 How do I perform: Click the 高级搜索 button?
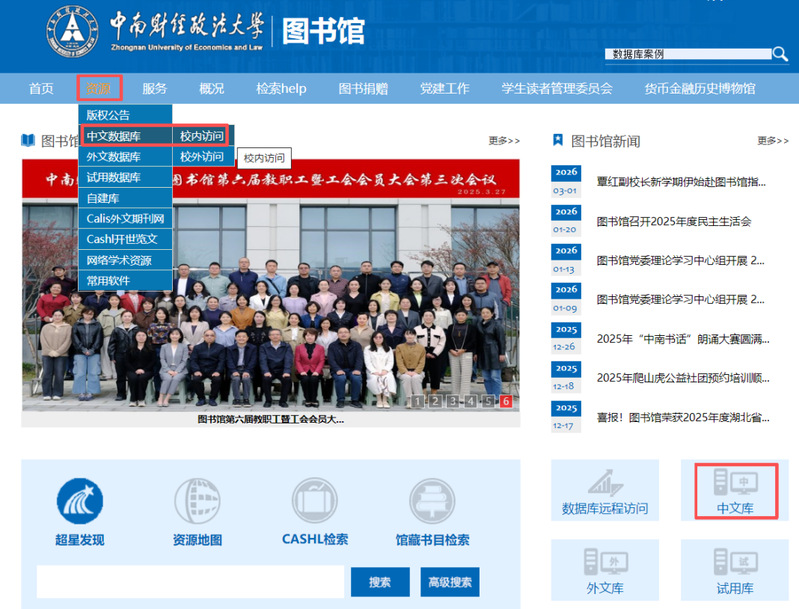pyautogui.click(x=449, y=582)
